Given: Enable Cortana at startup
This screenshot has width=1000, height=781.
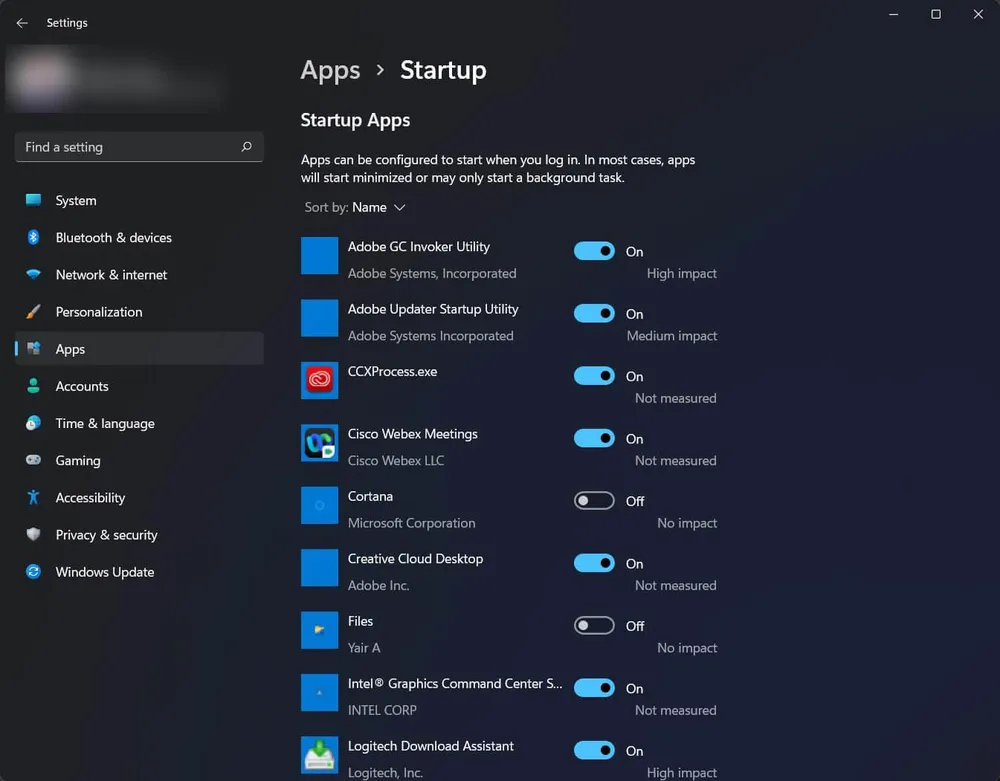Looking at the screenshot, I should tap(594, 500).
